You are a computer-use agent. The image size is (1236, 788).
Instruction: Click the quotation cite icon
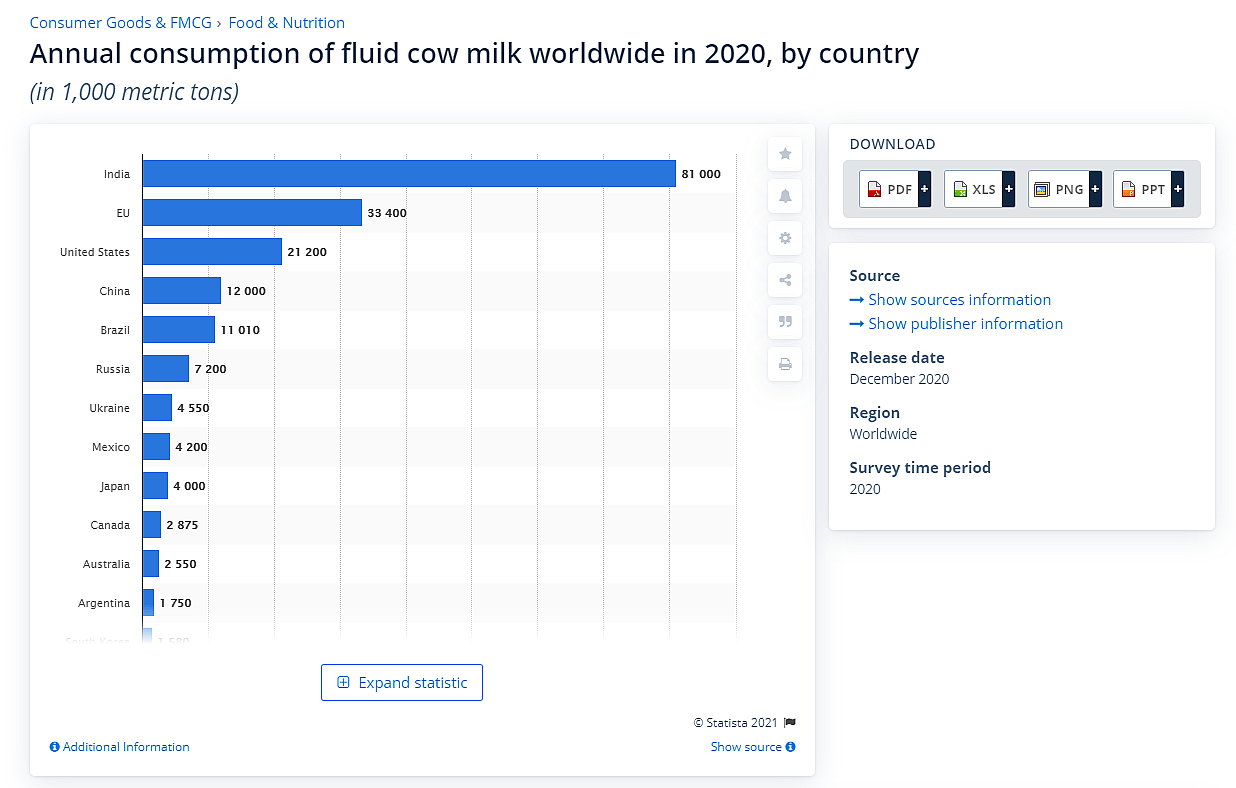pos(785,322)
